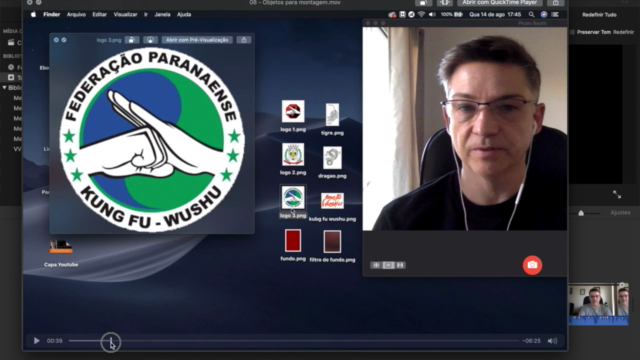Open Notification Center icon in menu bar
640x360 pixels.
555,14
